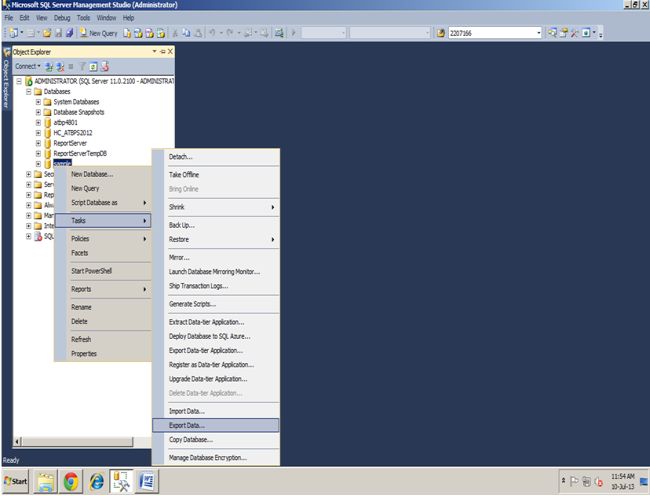650x496 pixels.
Task: Click Connect Object Explorer icon
Action: coord(49,66)
